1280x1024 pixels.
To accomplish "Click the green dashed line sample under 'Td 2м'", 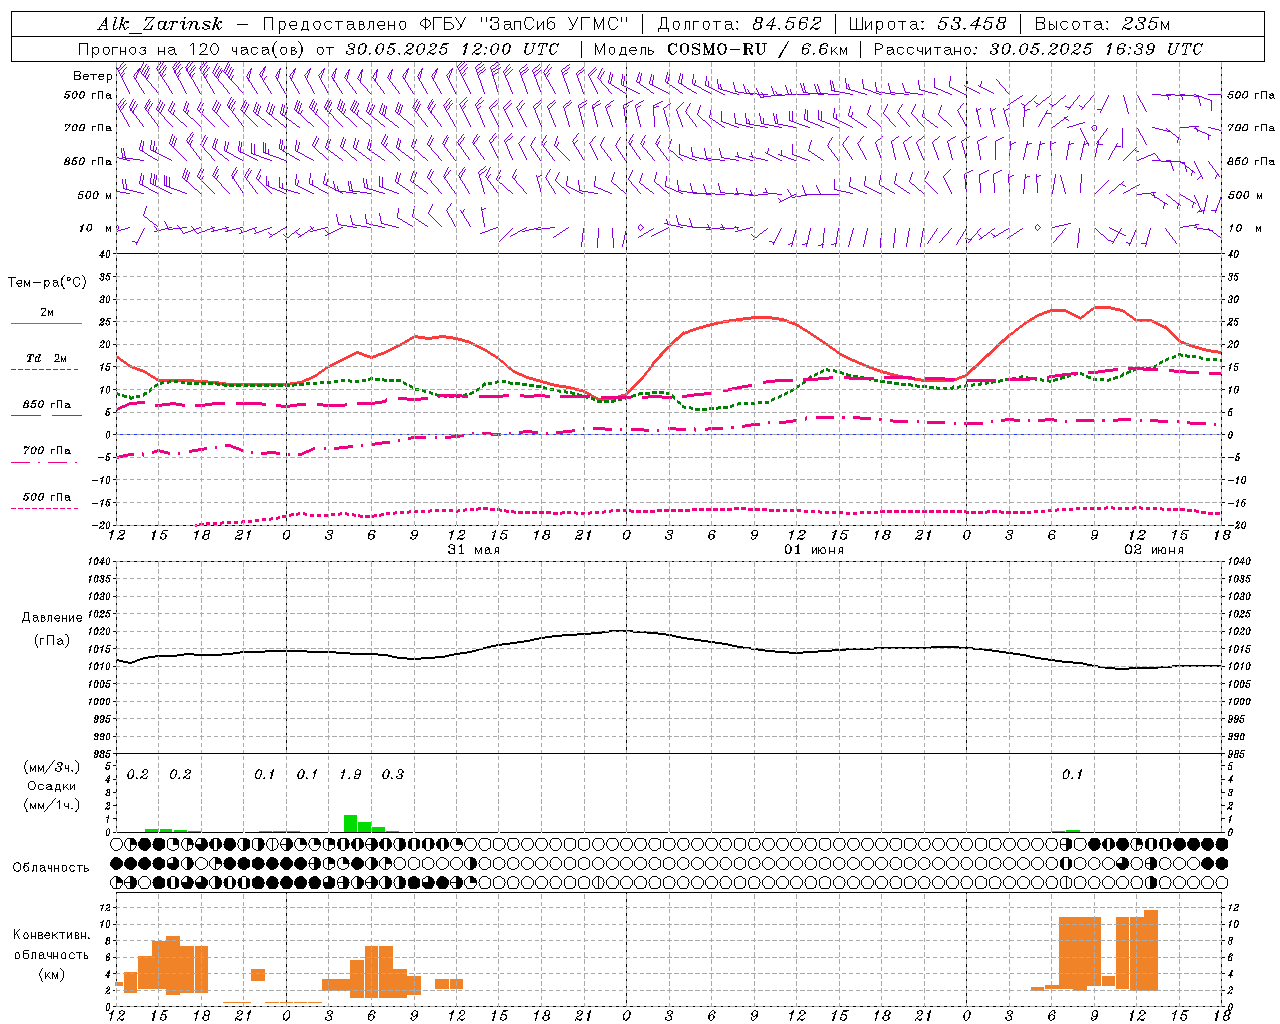I will [x=44, y=370].
